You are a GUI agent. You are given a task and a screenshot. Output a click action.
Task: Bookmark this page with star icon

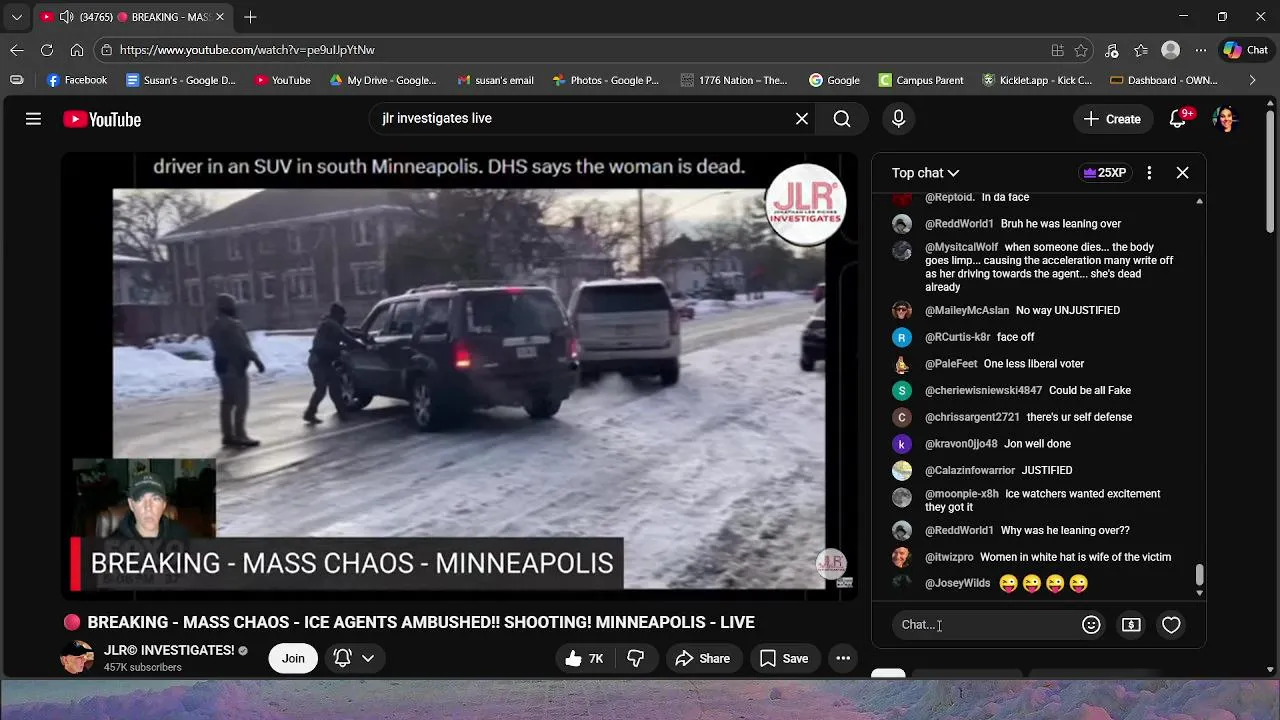1081,50
